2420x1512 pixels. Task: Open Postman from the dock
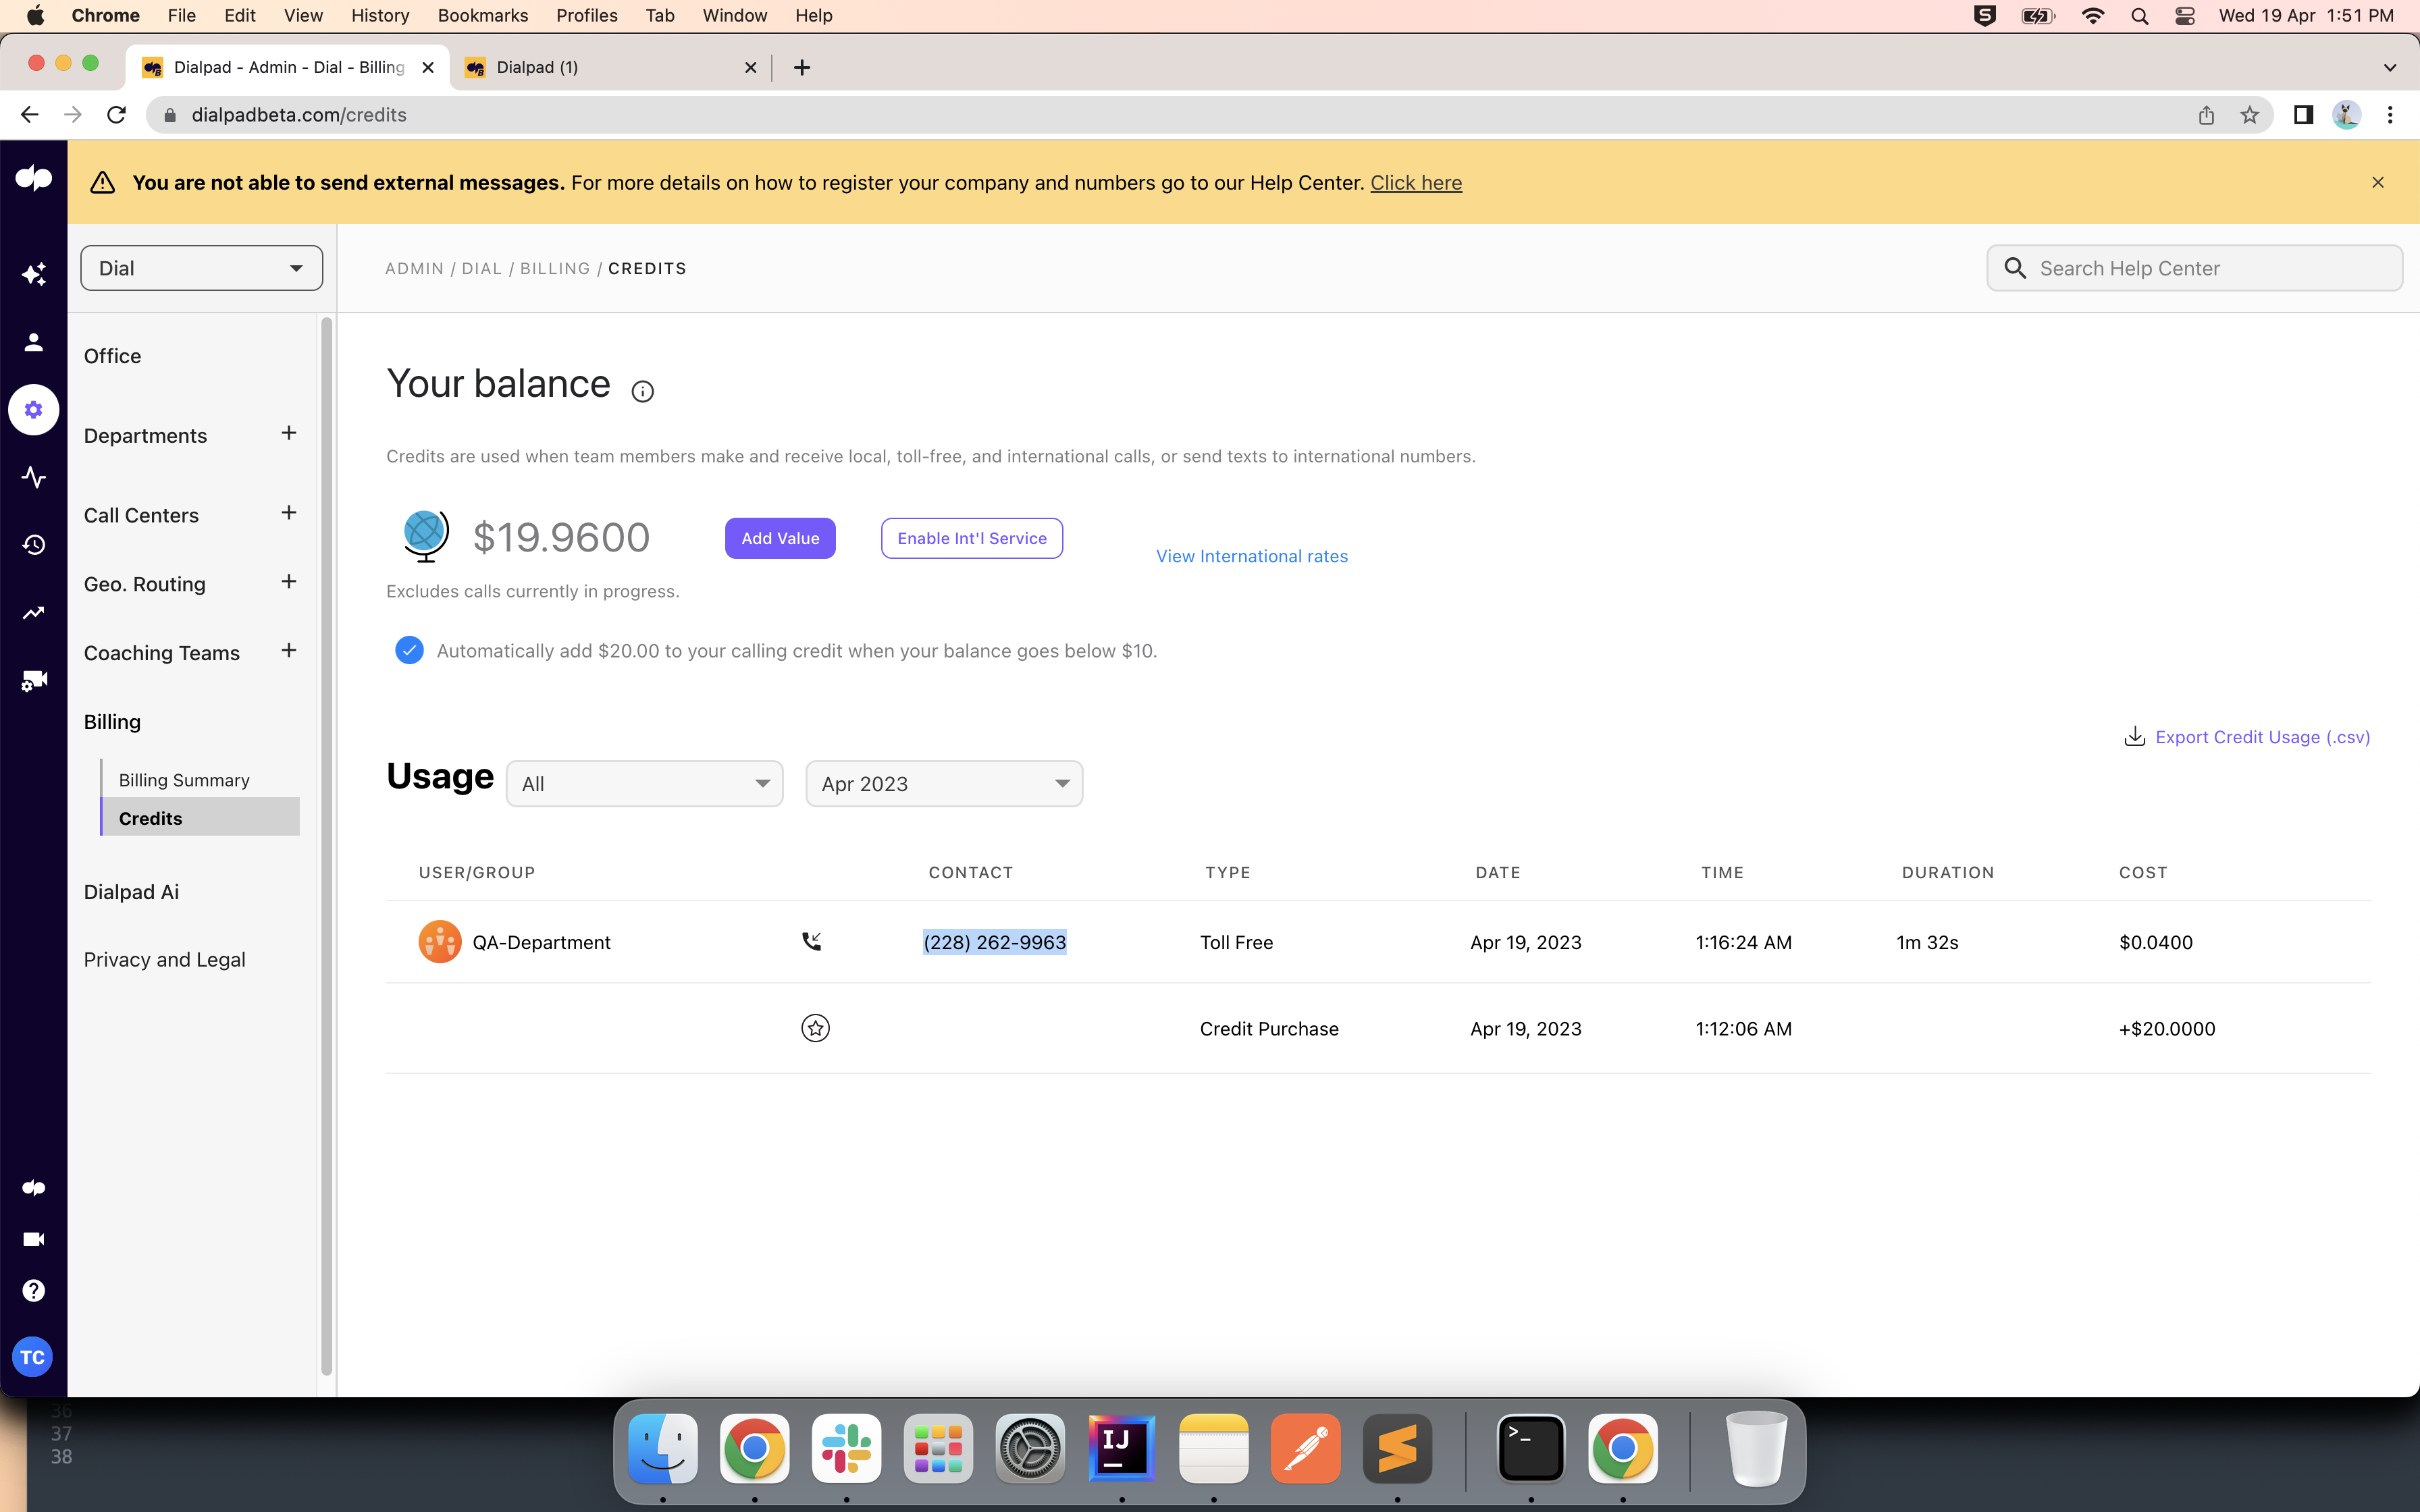pyautogui.click(x=1305, y=1448)
